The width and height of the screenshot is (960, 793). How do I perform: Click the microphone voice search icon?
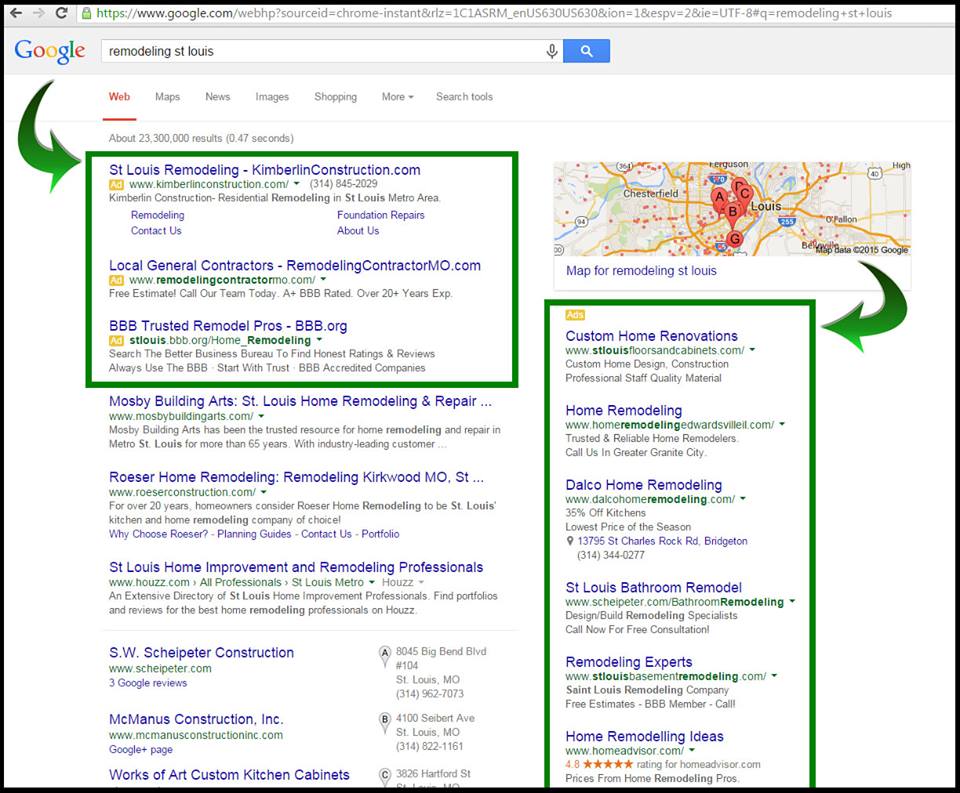coord(551,51)
